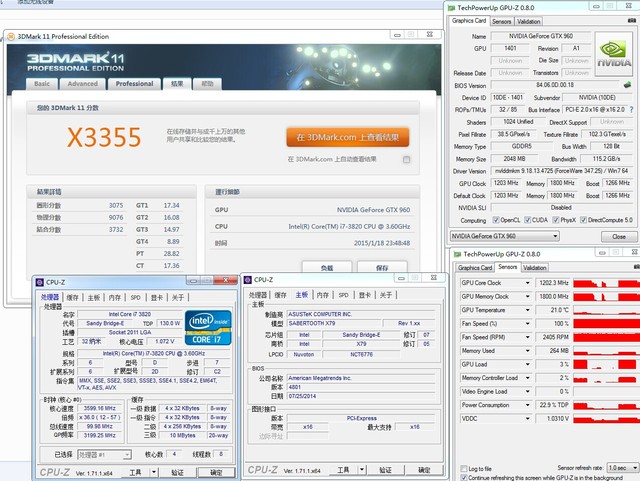Open Sensors tab in upper GPU-Z

point(502,21)
